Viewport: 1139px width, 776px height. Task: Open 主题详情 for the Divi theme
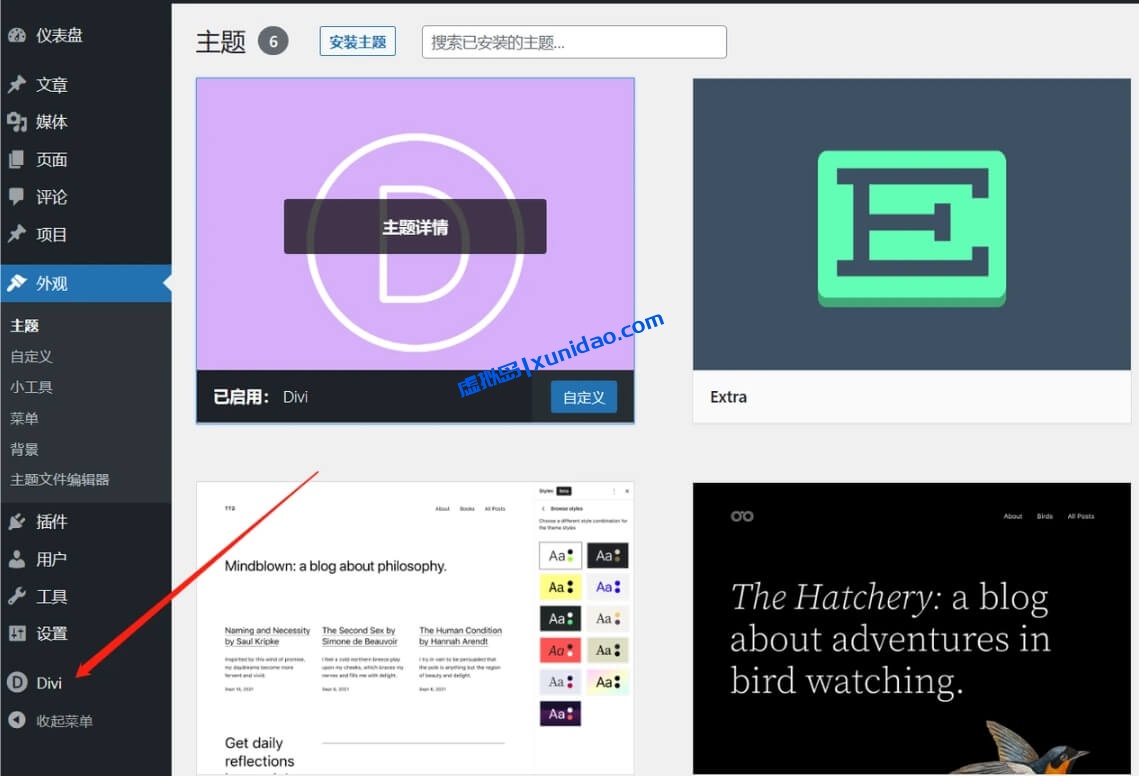click(415, 226)
